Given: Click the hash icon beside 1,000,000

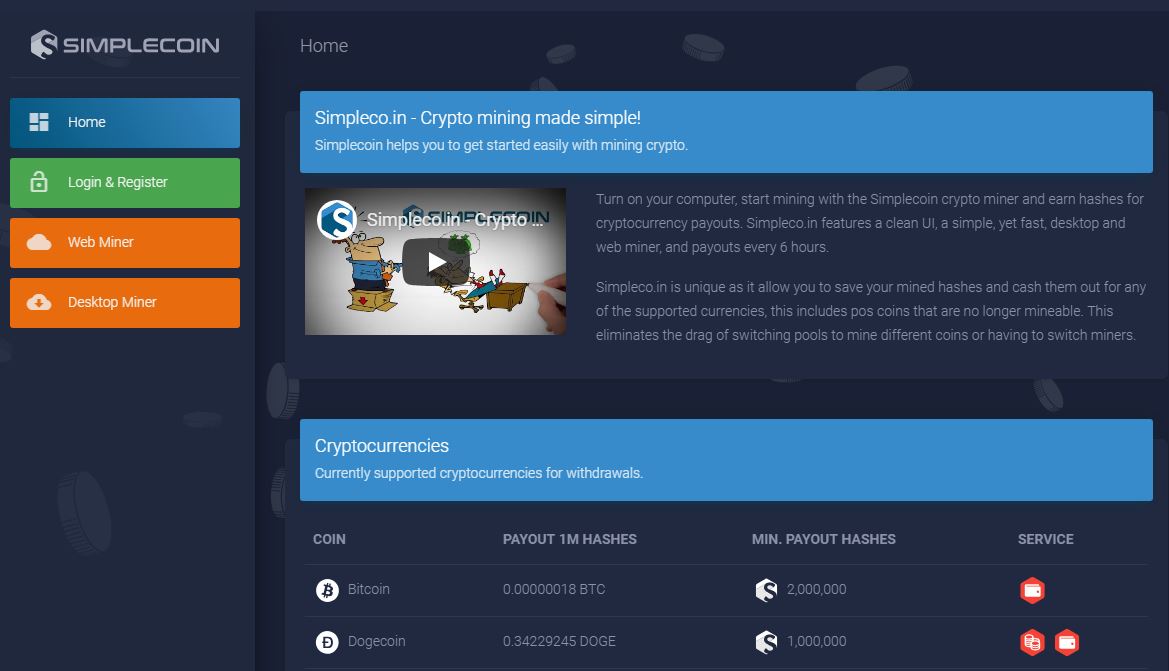Looking at the screenshot, I should (766, 642).
